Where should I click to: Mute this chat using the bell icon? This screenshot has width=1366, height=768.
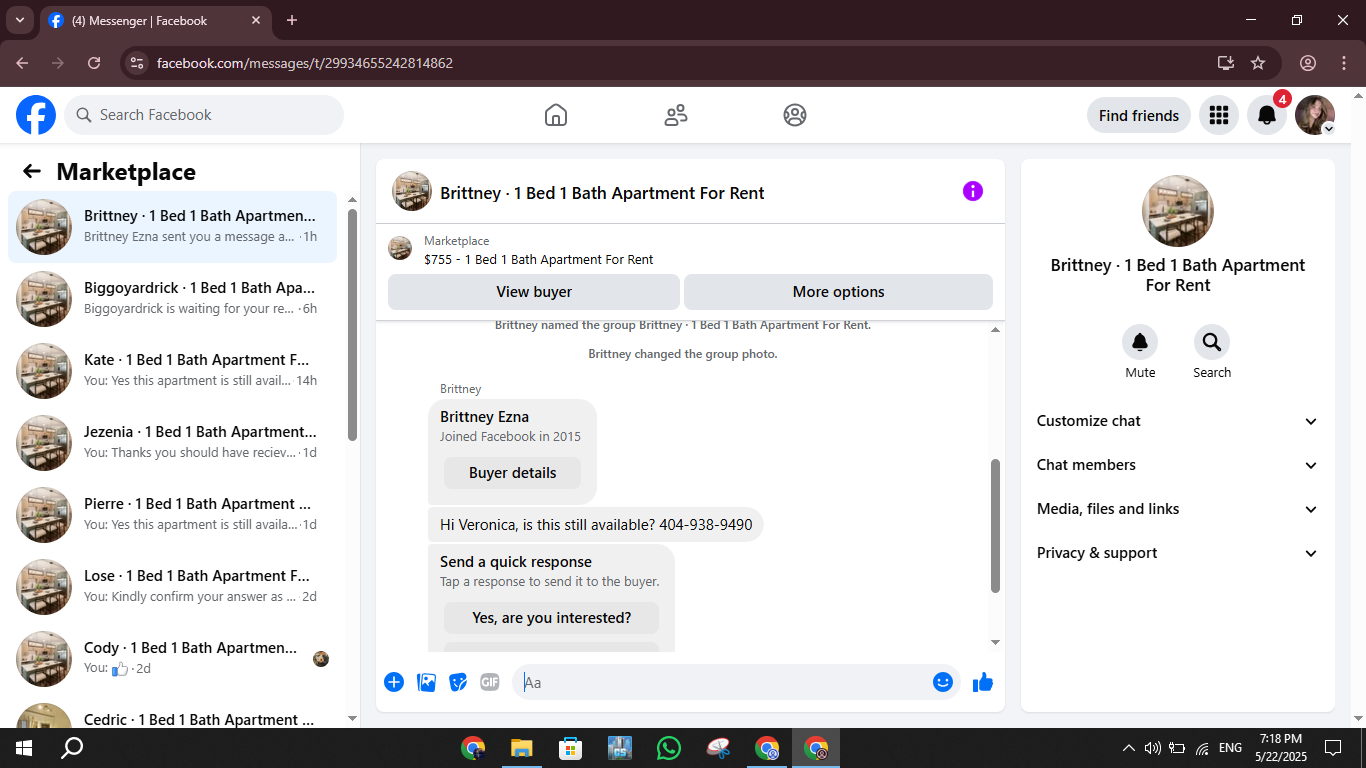[1140, 343]
